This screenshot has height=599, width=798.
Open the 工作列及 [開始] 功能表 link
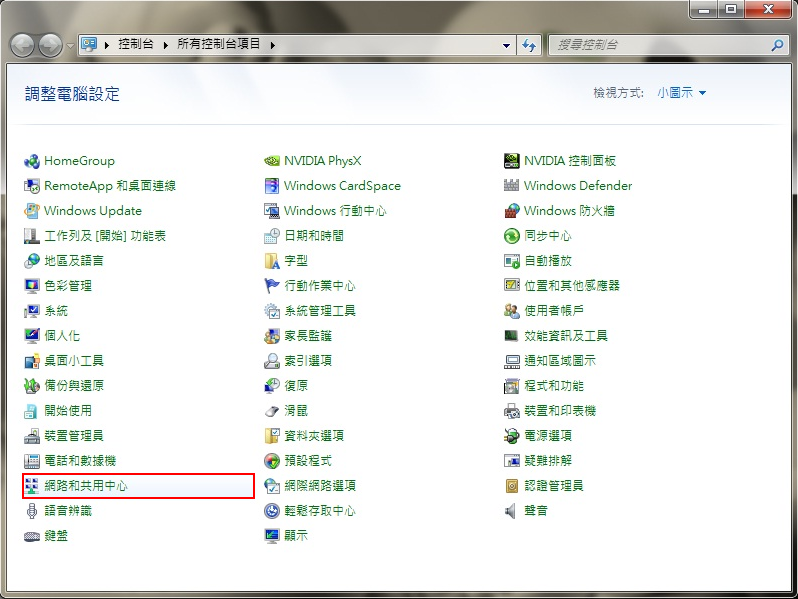[105, 236]
